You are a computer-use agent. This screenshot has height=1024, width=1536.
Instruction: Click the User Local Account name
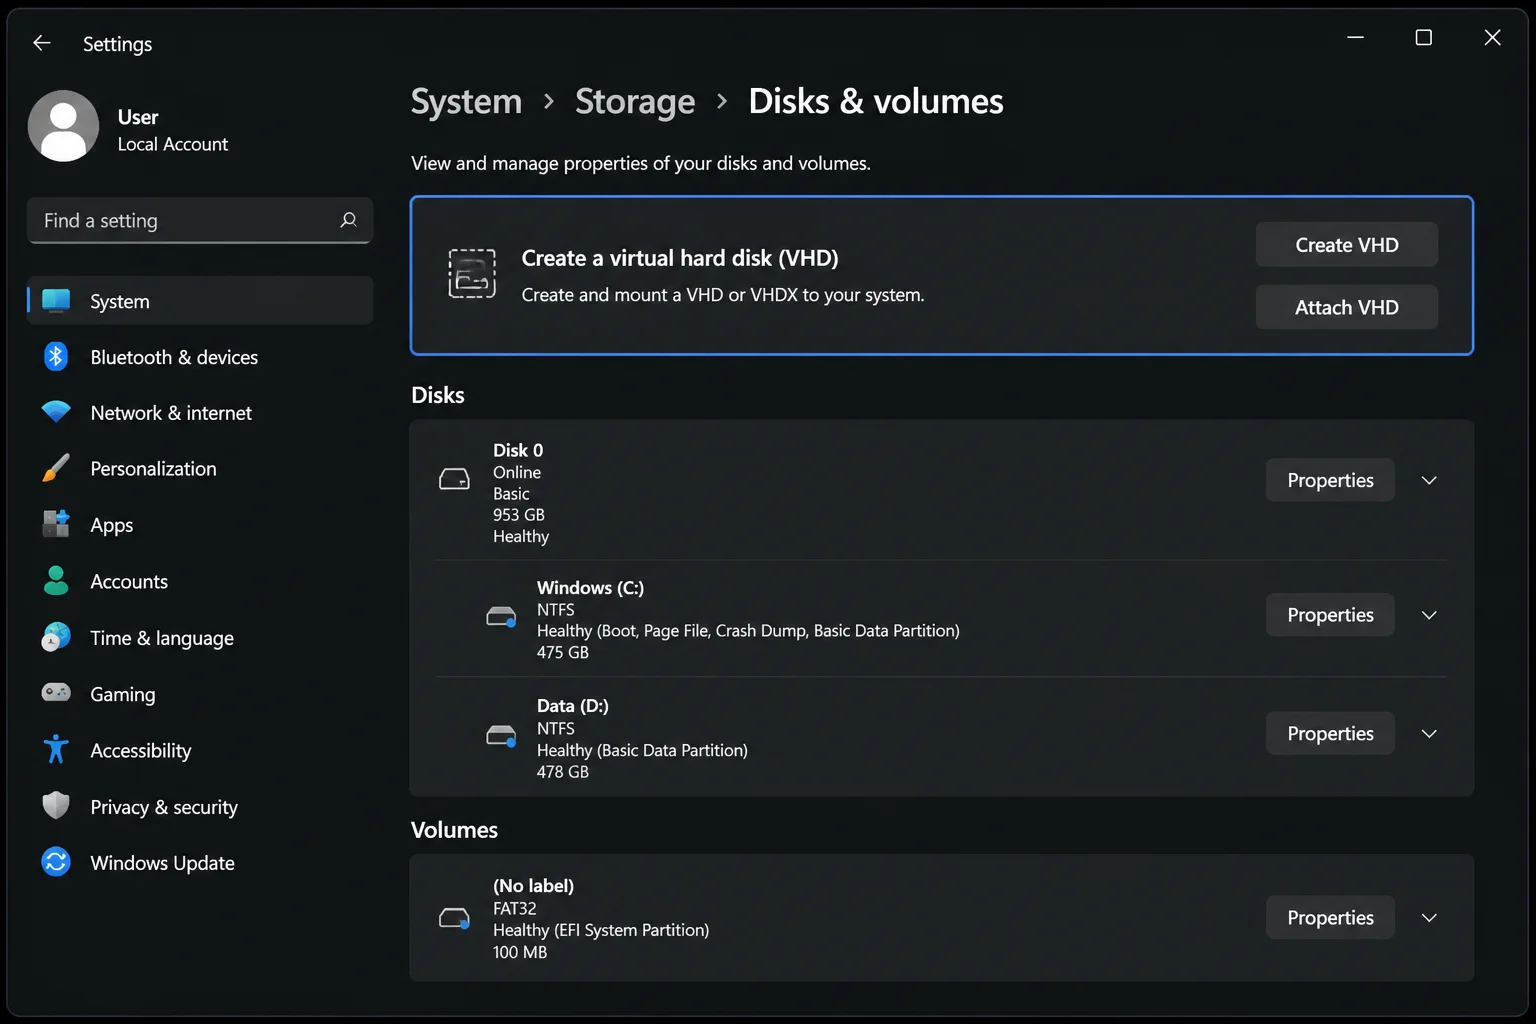(172, 130)
